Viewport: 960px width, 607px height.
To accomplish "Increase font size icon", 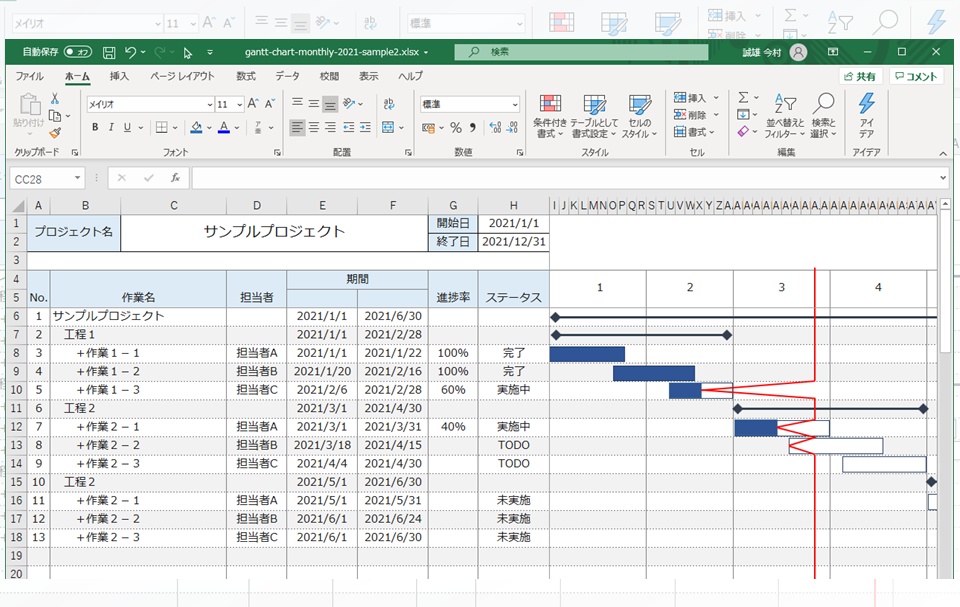I will (x=253, y=104).
